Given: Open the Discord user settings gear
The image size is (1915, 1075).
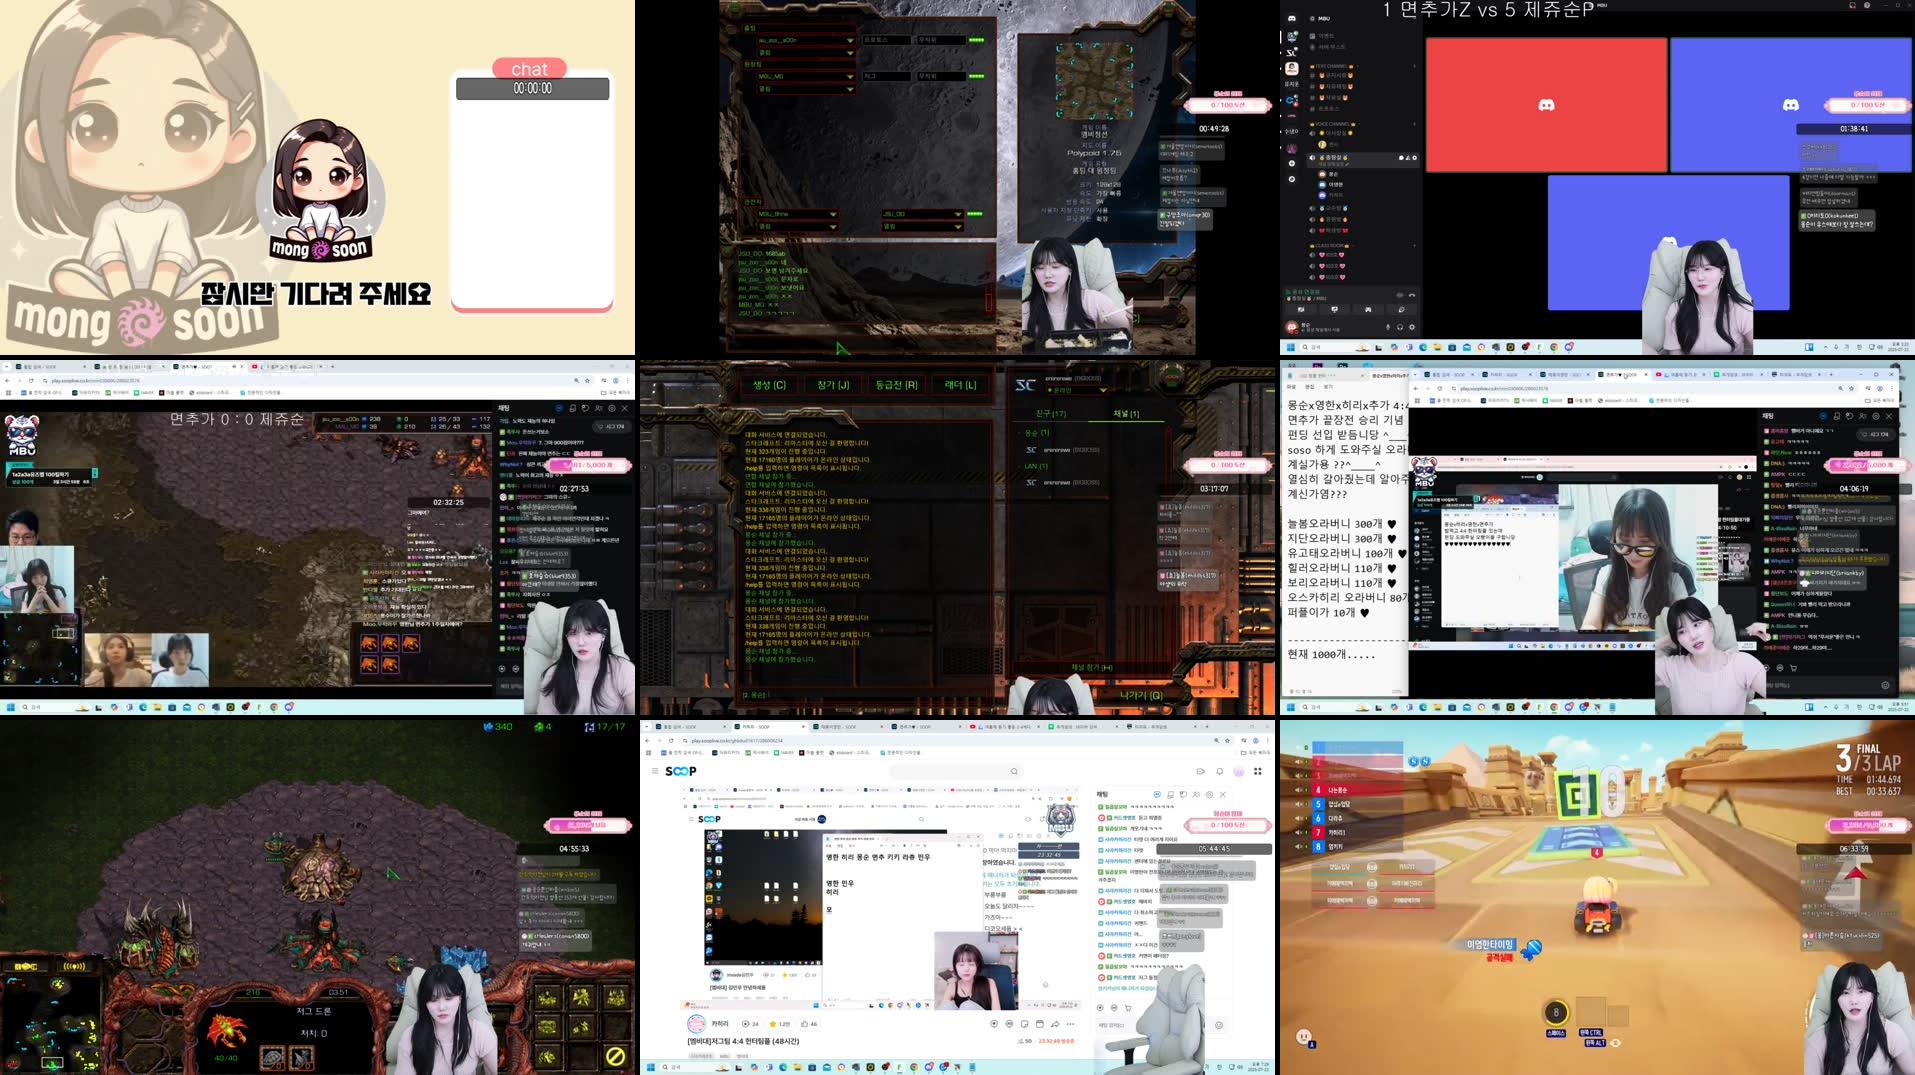Looking at the screenshot, I should coord(1412,327).
